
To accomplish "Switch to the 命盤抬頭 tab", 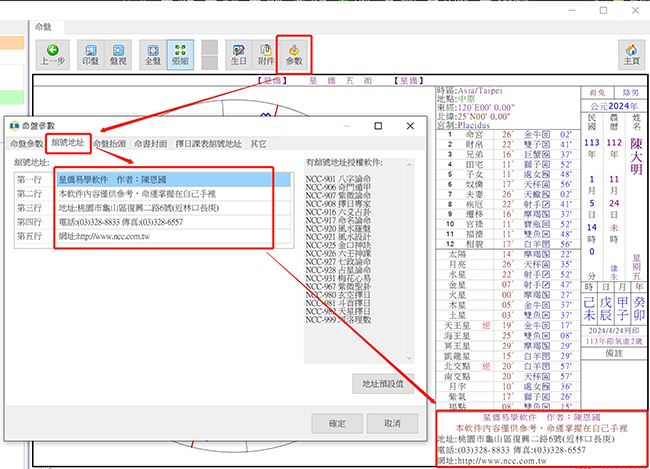I will click(x=111, y=144).
